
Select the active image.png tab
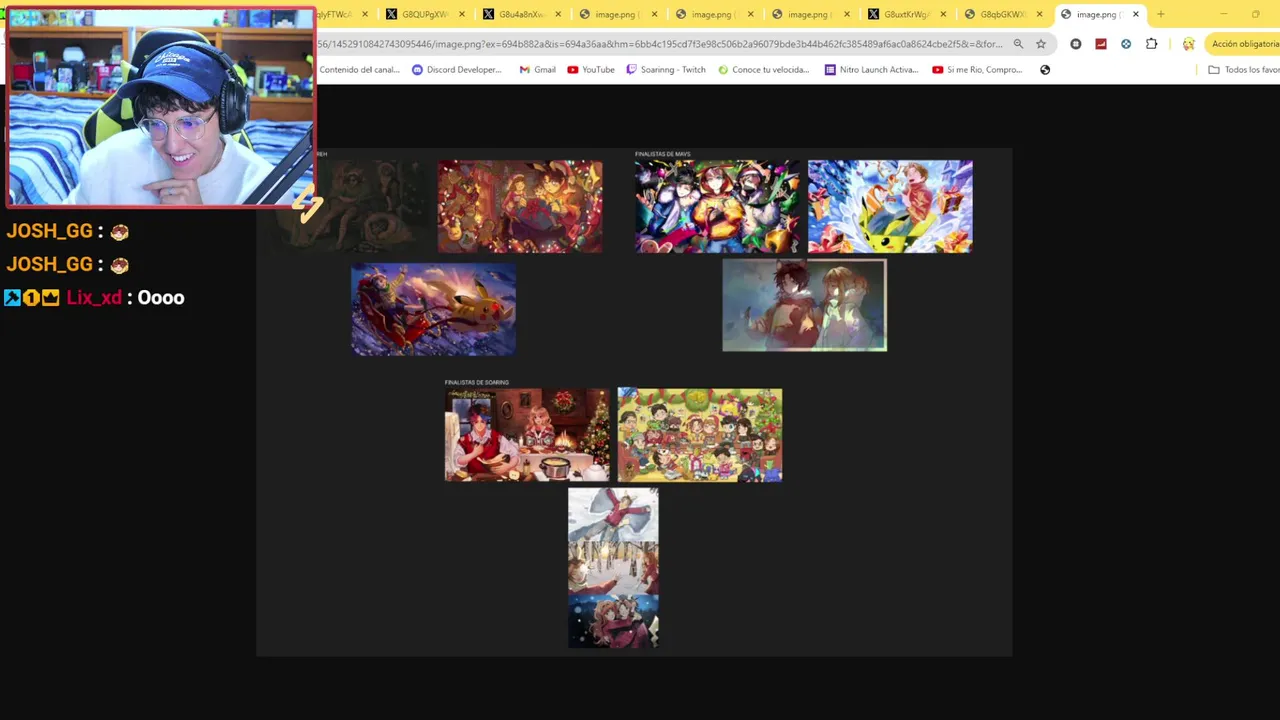click(x=1098, y=14)
